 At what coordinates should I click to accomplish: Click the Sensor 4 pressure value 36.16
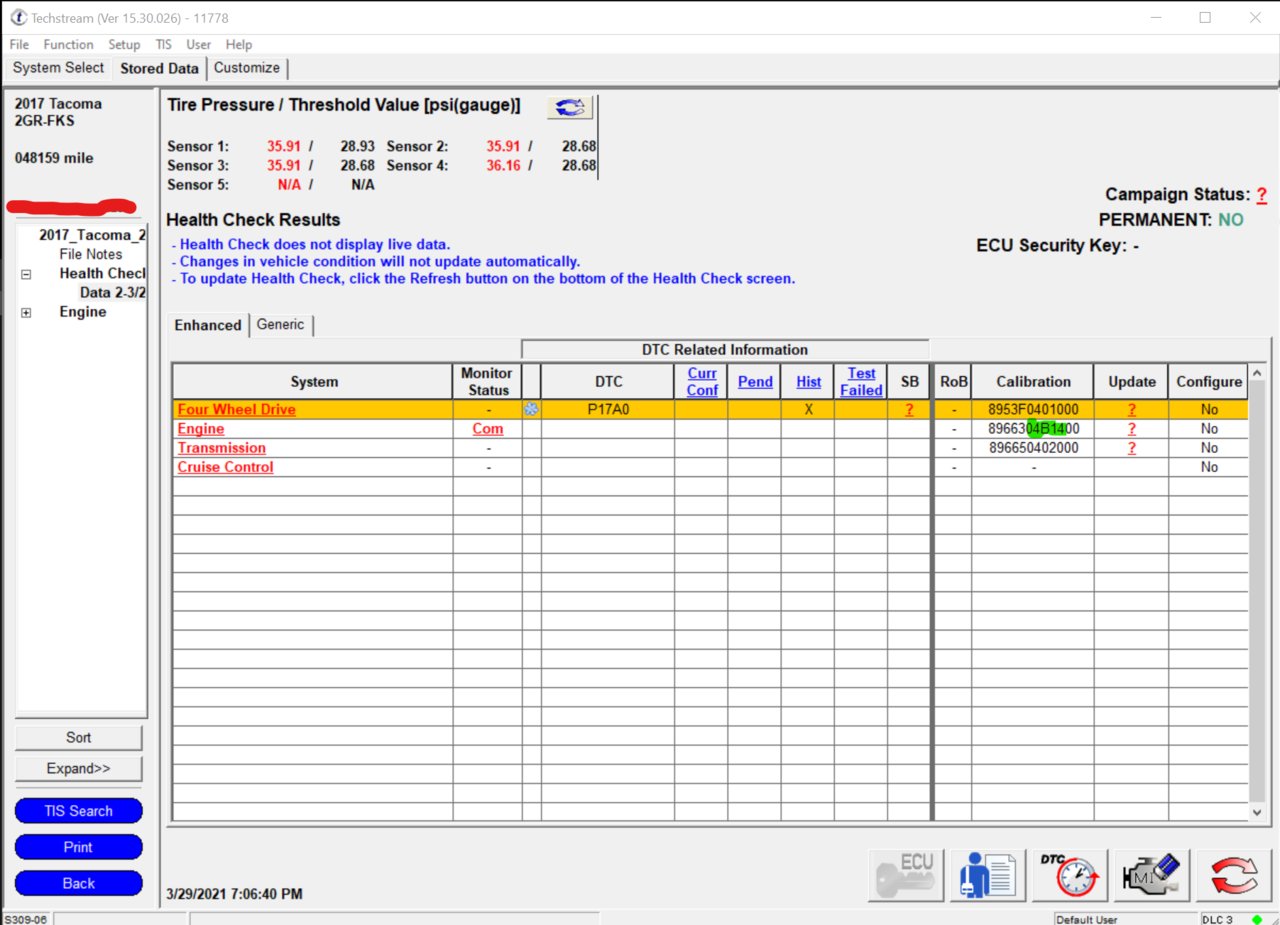click(x=503, y=165)
